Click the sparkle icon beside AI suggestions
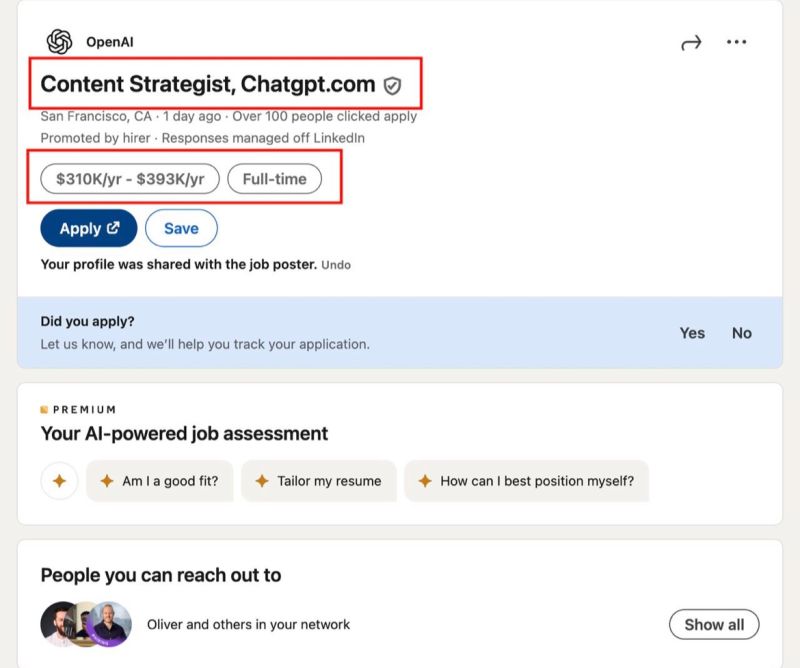This screenshot has width=800, height=668. pos(59,481)
